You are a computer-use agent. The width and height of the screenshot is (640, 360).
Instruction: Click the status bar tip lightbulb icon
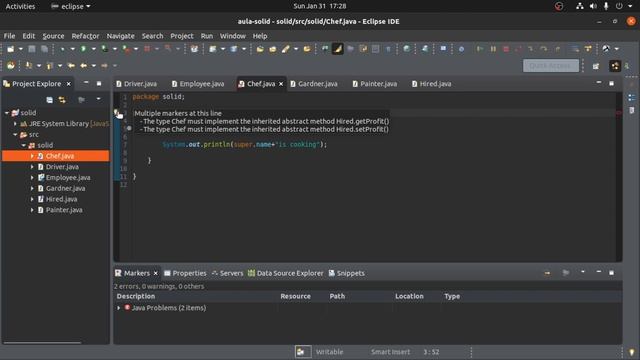(632, 352)
